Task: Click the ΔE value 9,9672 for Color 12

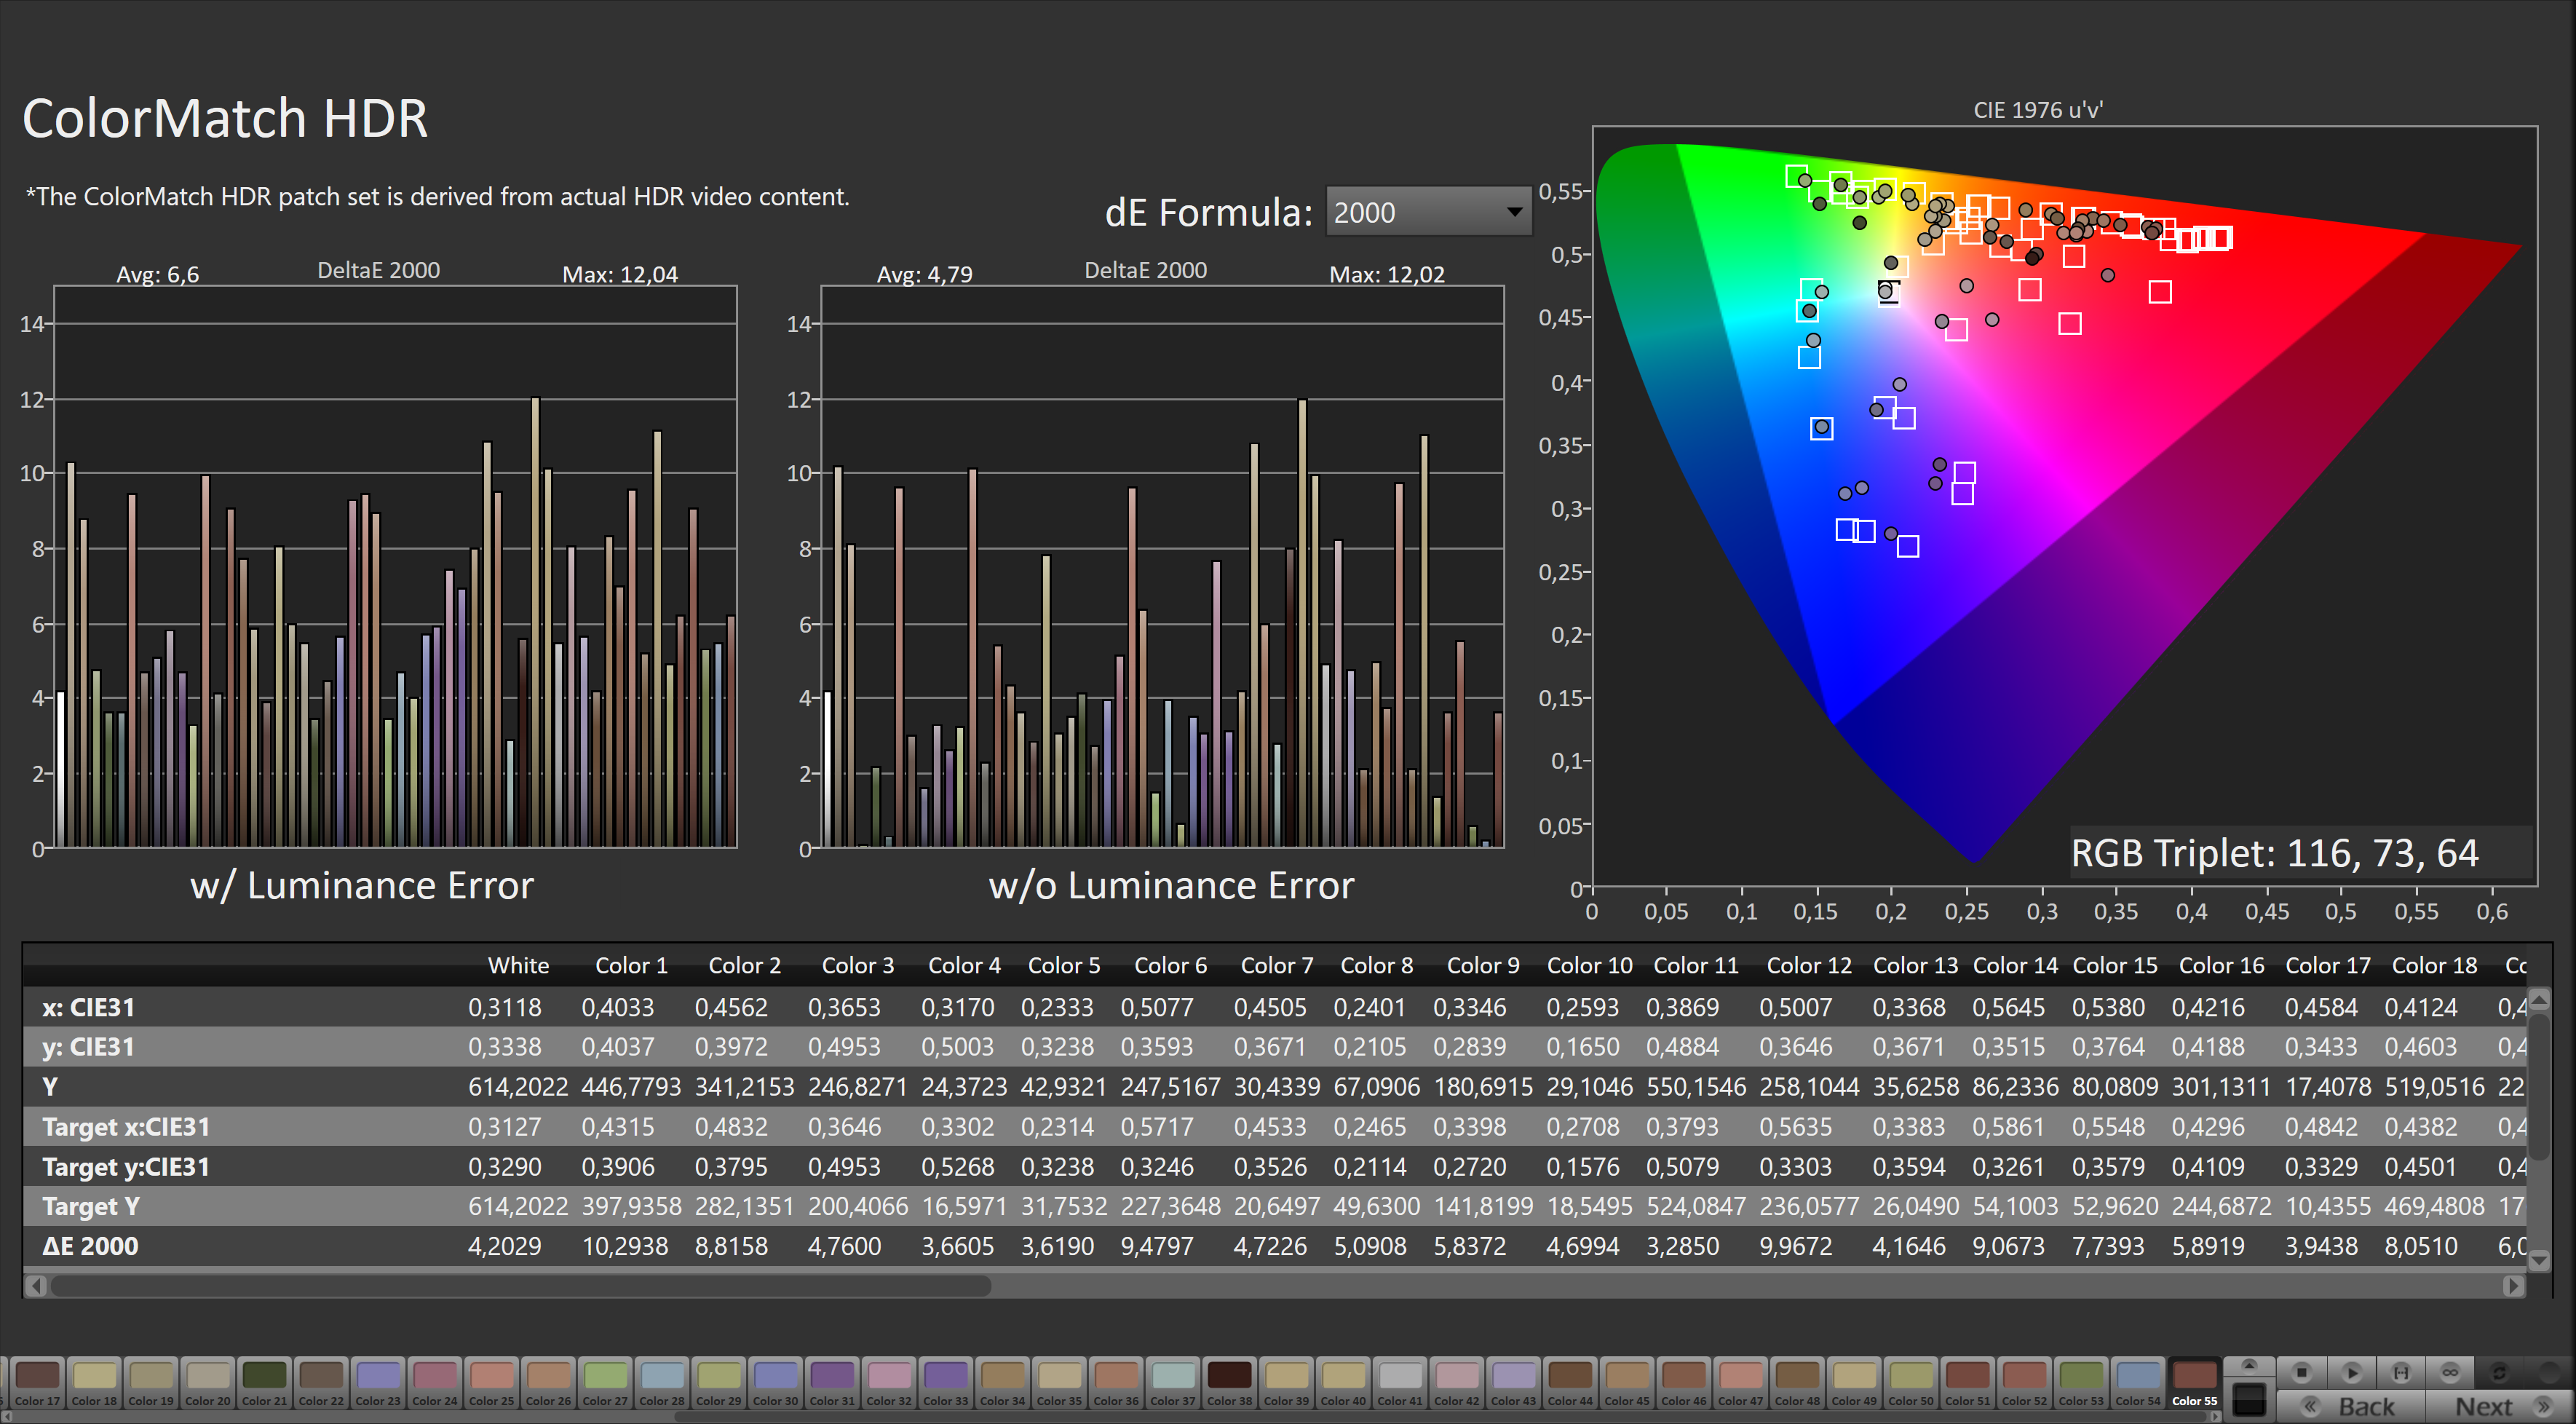Action: pyautogui.click(x=1796, y=1246)
